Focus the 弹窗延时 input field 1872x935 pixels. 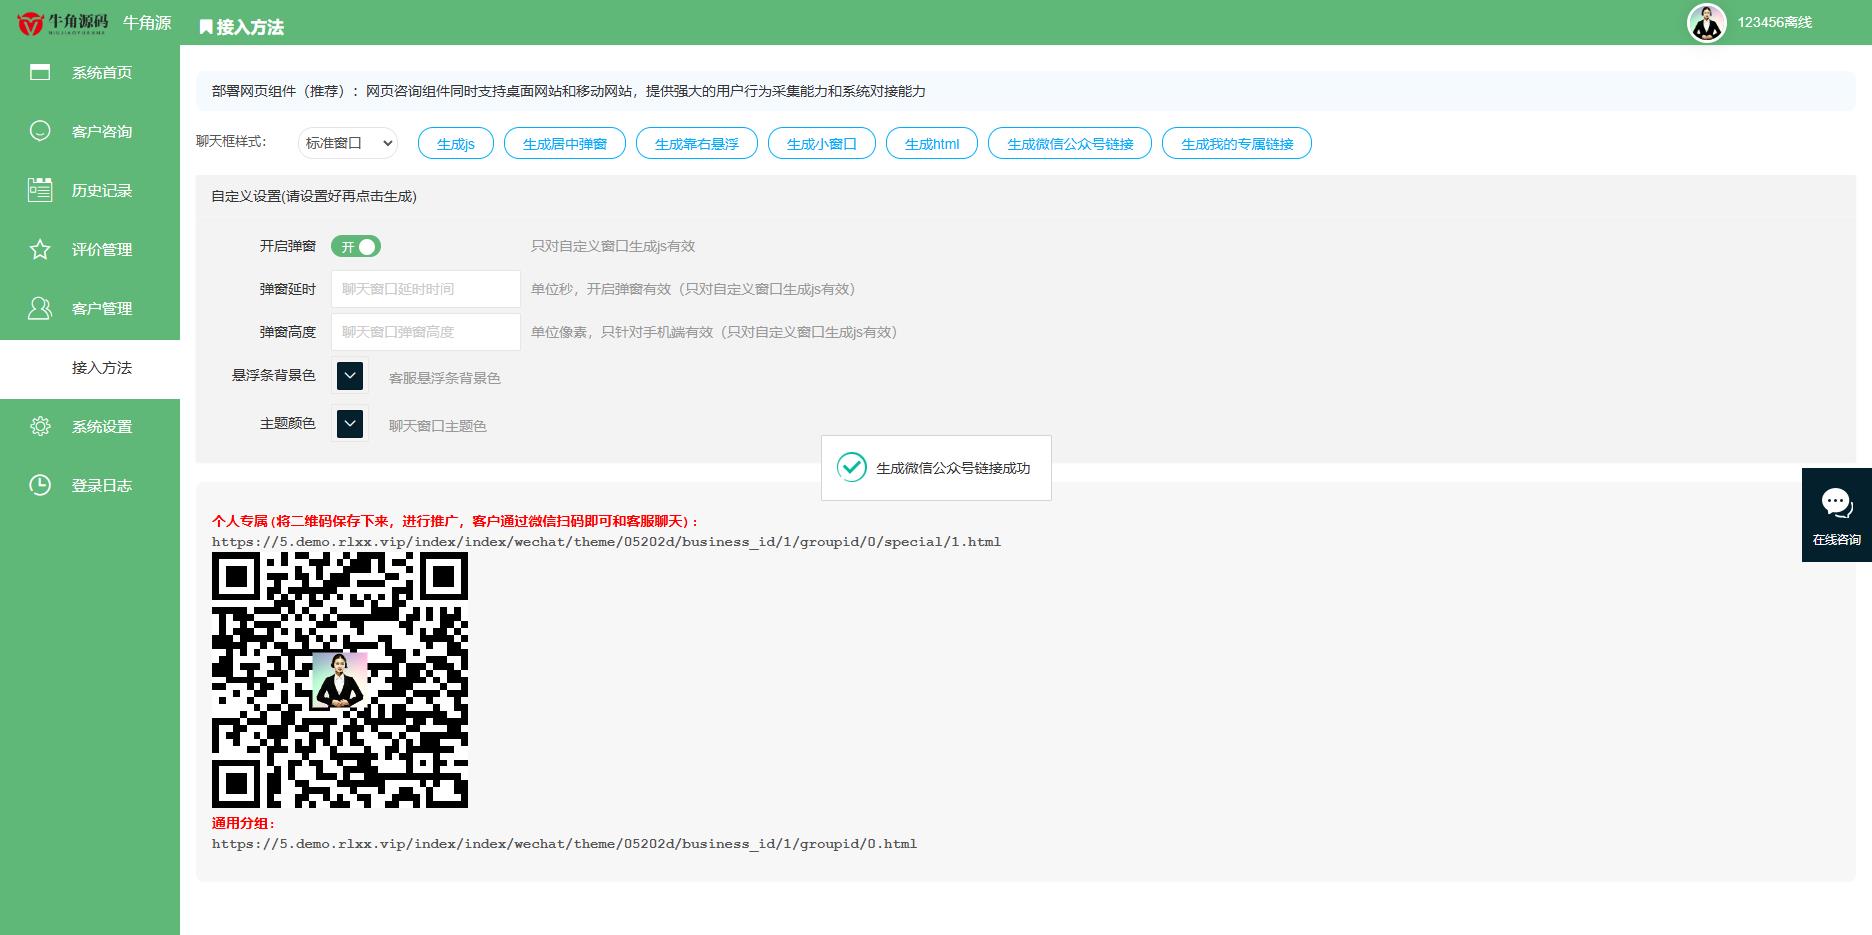(x=426, y=289)
